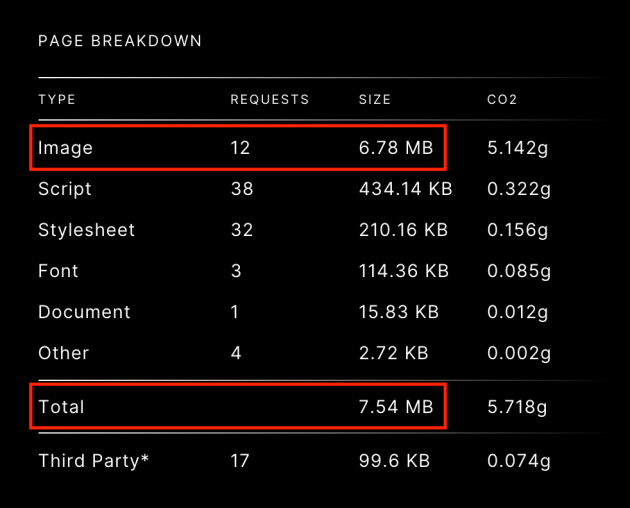Click the Total size 7.54 MB
Screen dimensions: 630x508
[x=396, y=407]
